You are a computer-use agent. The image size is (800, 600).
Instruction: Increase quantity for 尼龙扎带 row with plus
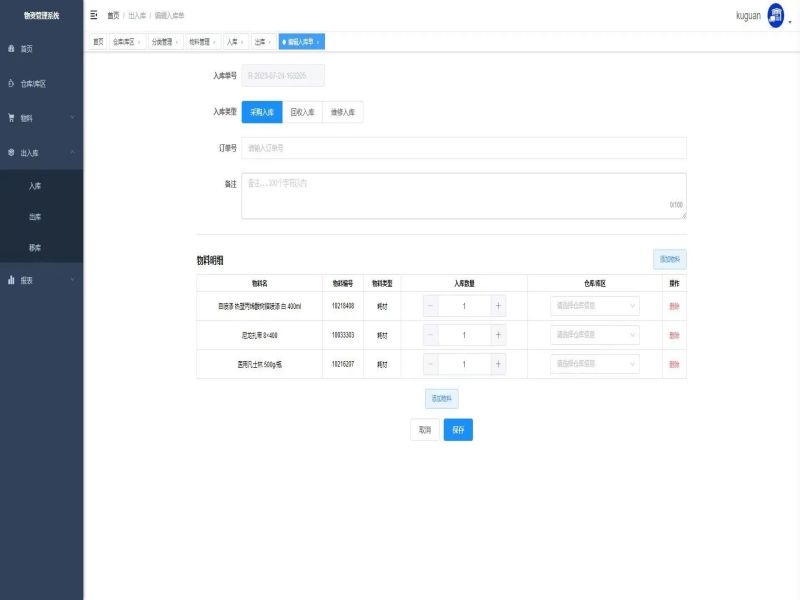(498, 335)
